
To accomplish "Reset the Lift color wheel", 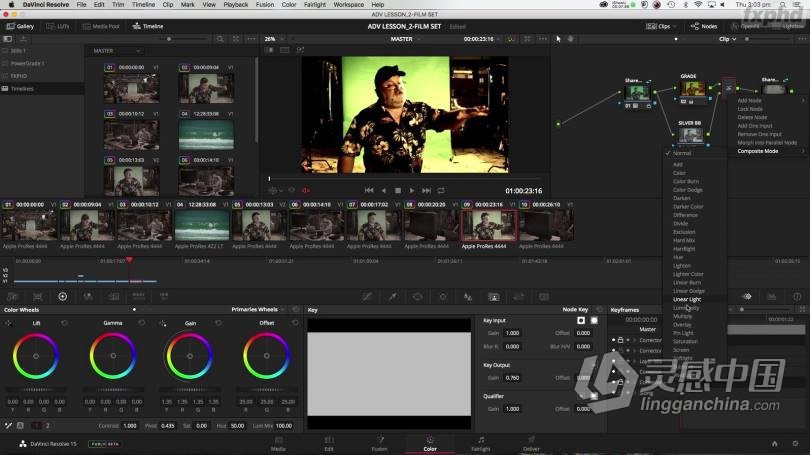I will (x=64, y=323).
